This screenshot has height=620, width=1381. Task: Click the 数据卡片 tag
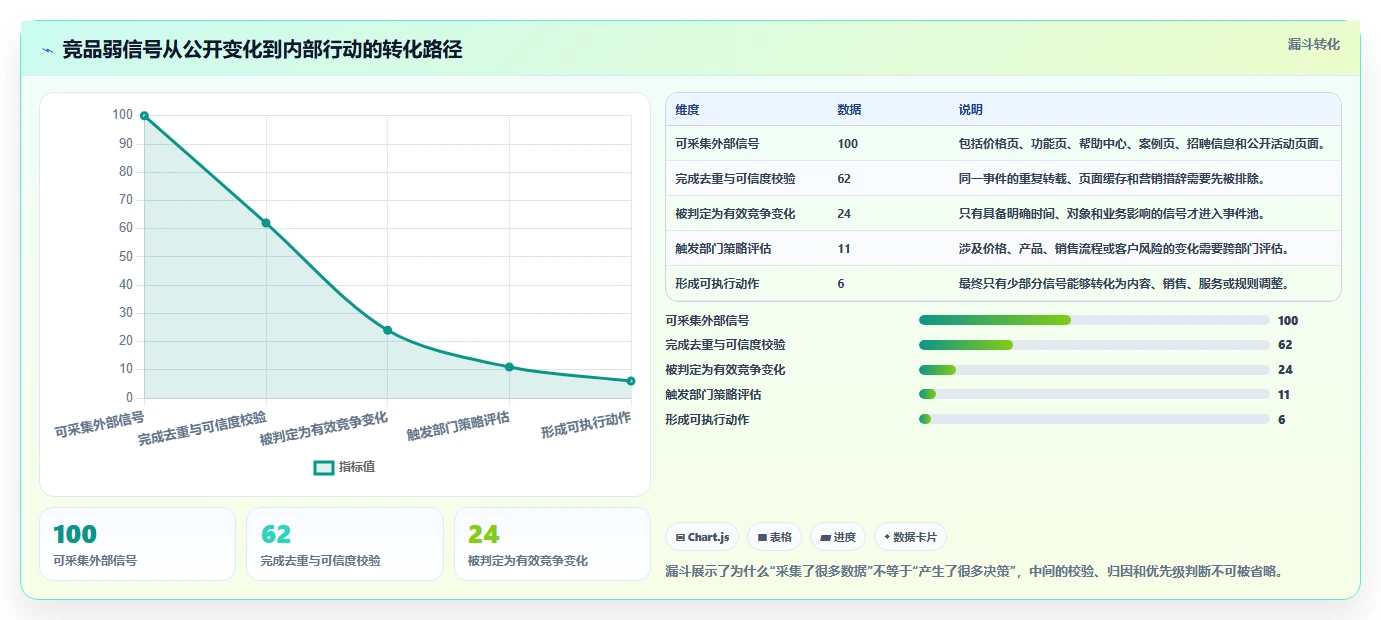(910, 537)
